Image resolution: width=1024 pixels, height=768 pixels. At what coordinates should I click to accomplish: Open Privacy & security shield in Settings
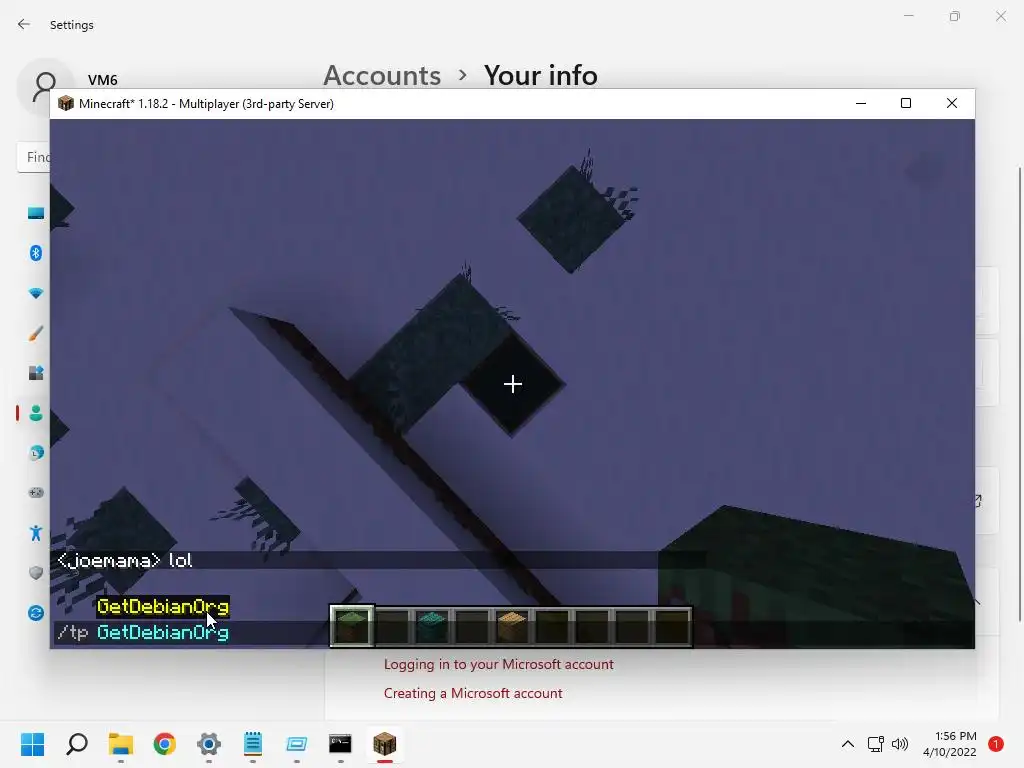pos(35,573)
